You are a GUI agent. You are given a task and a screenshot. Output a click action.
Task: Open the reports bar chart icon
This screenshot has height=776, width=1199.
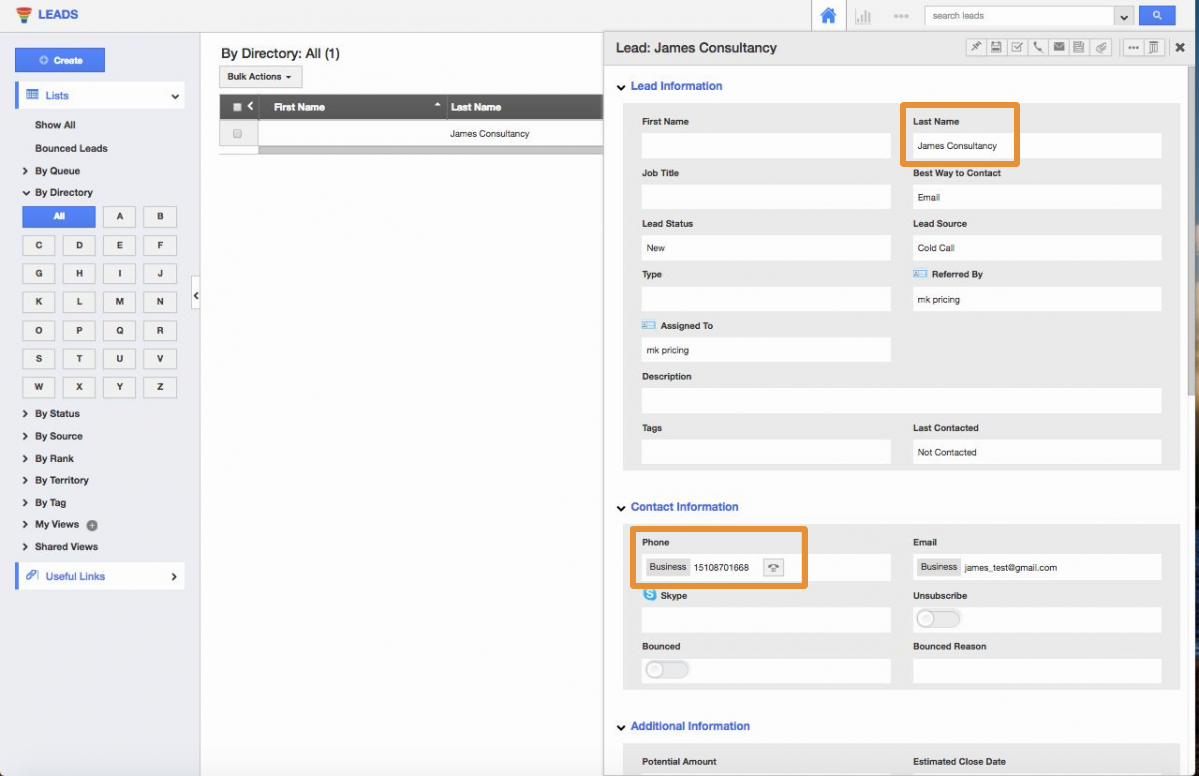click(863, 16)
